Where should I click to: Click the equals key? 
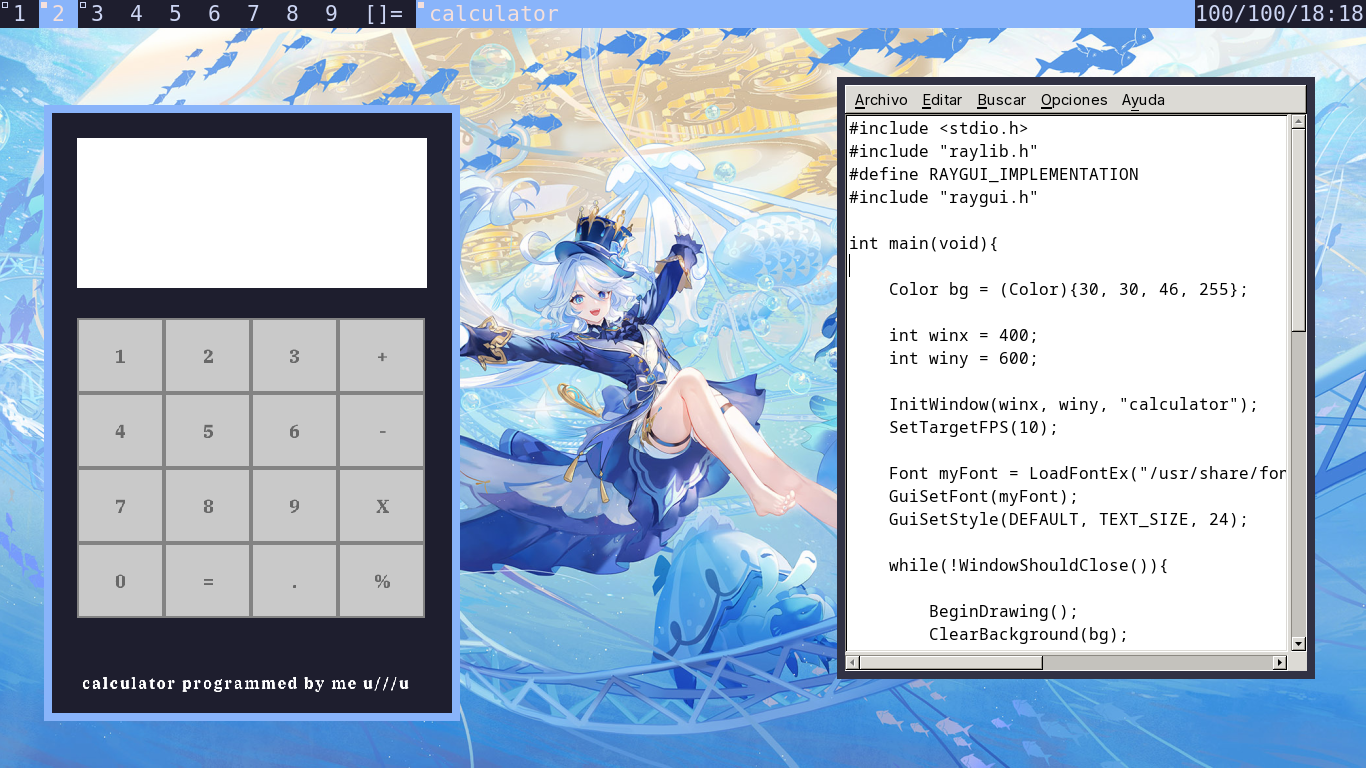208,581
